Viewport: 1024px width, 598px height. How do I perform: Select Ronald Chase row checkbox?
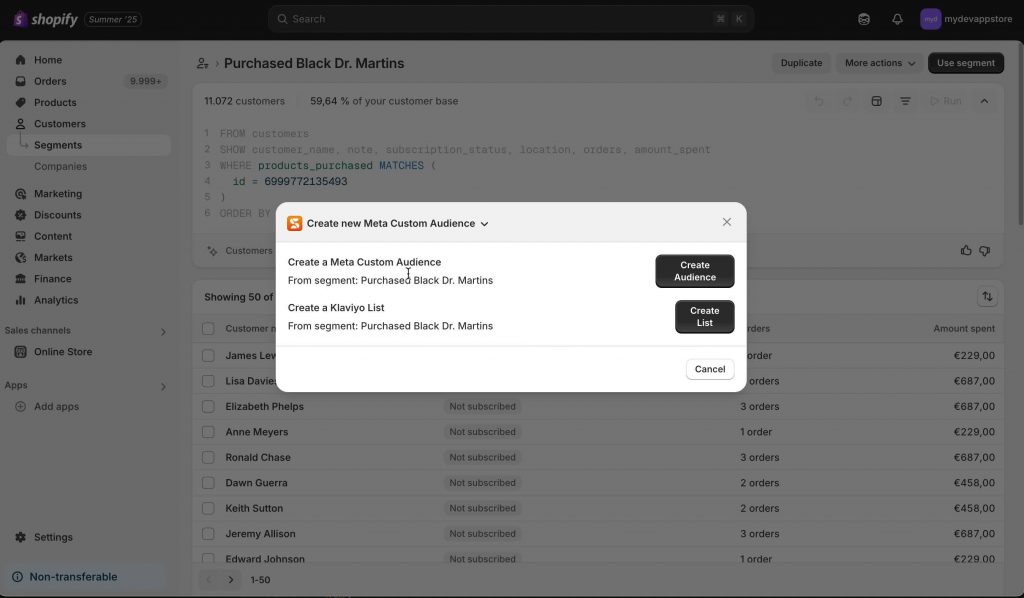pyautogui.click(x=208, y=458)
